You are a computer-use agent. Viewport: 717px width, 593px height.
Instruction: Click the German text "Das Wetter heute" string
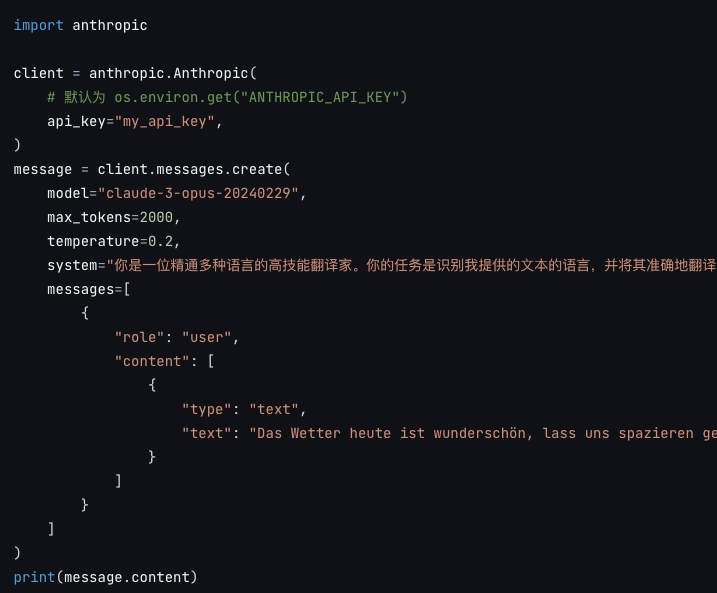[x=483, y=433]
